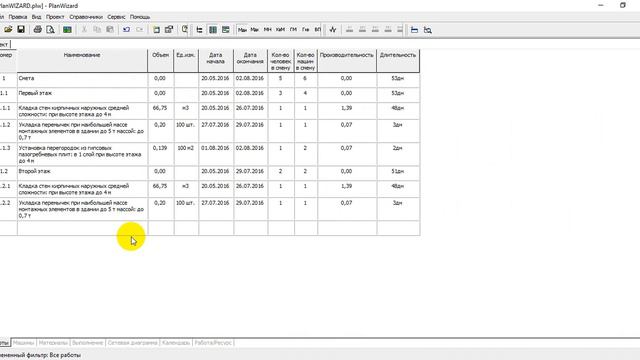640x360 pixels.
Task: Click the refresh/recalculate icon
Action: point(184,29)
